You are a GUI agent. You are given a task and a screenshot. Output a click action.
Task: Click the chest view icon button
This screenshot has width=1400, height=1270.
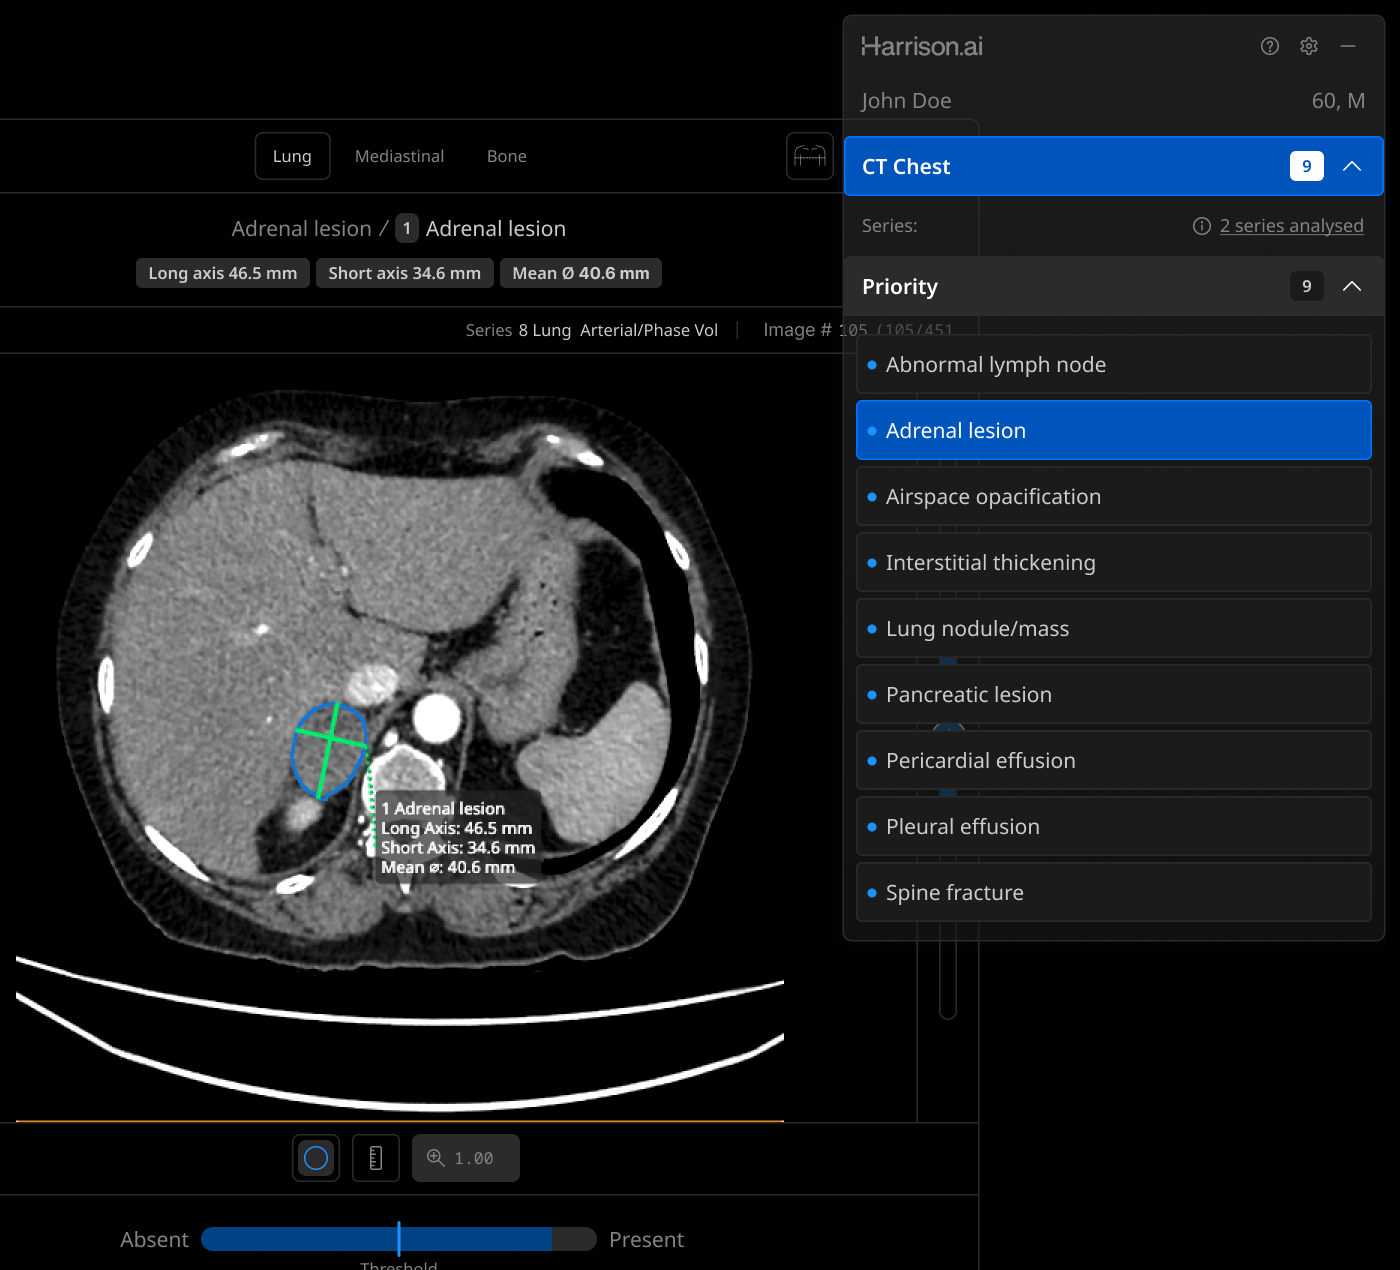809,156
